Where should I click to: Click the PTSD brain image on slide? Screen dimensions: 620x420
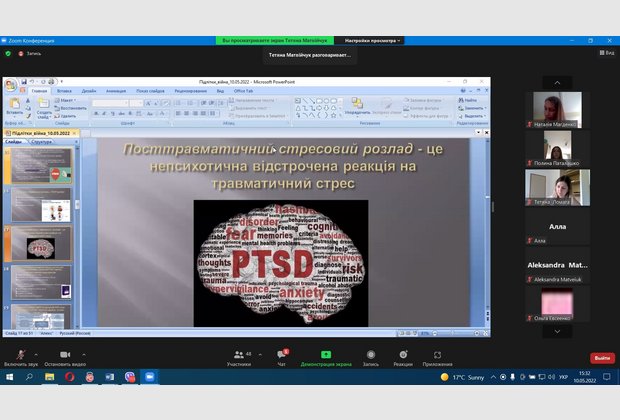280,262
